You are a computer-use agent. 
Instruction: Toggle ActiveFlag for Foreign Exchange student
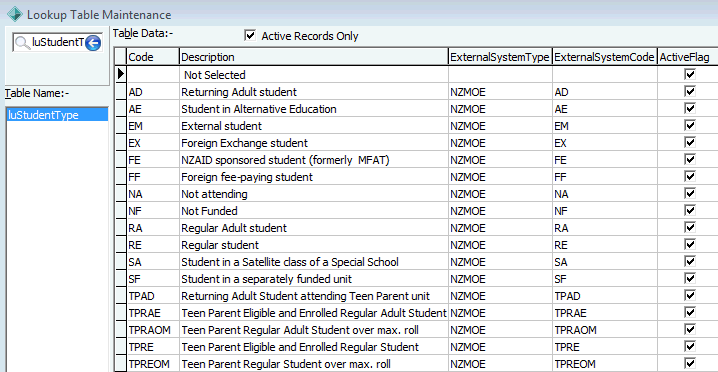pyautogui.click(x=690, y=142)
